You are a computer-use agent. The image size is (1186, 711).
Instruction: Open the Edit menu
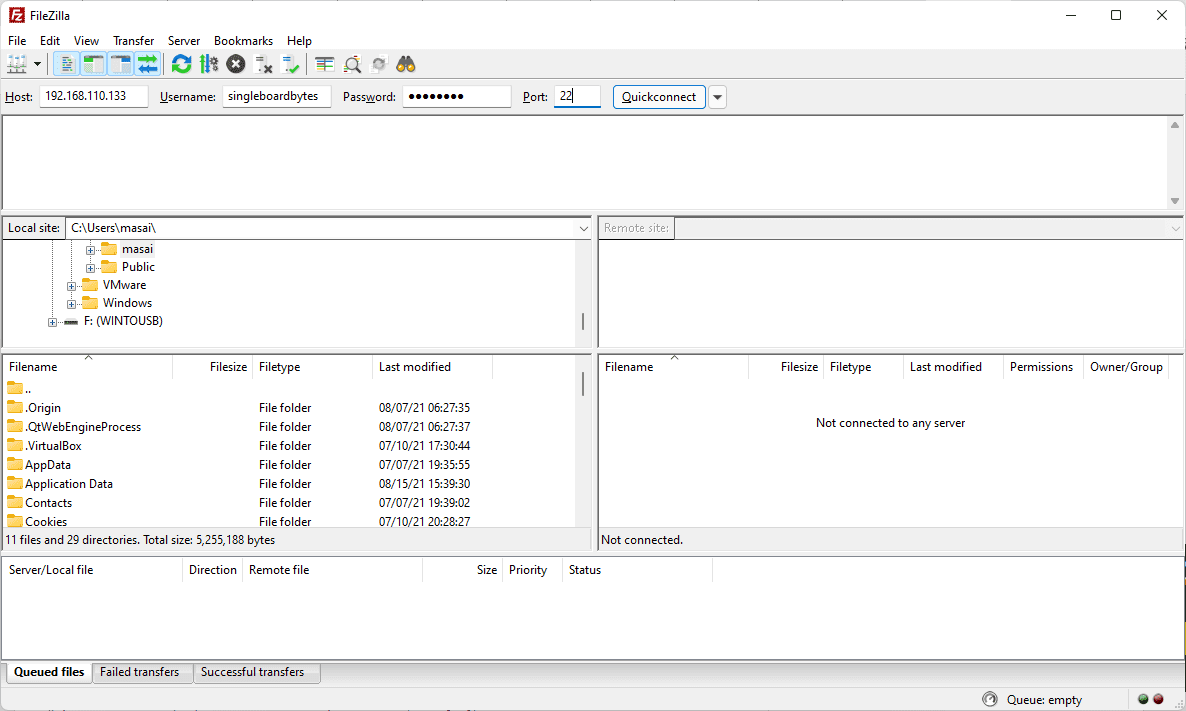[x=50, y=41]
